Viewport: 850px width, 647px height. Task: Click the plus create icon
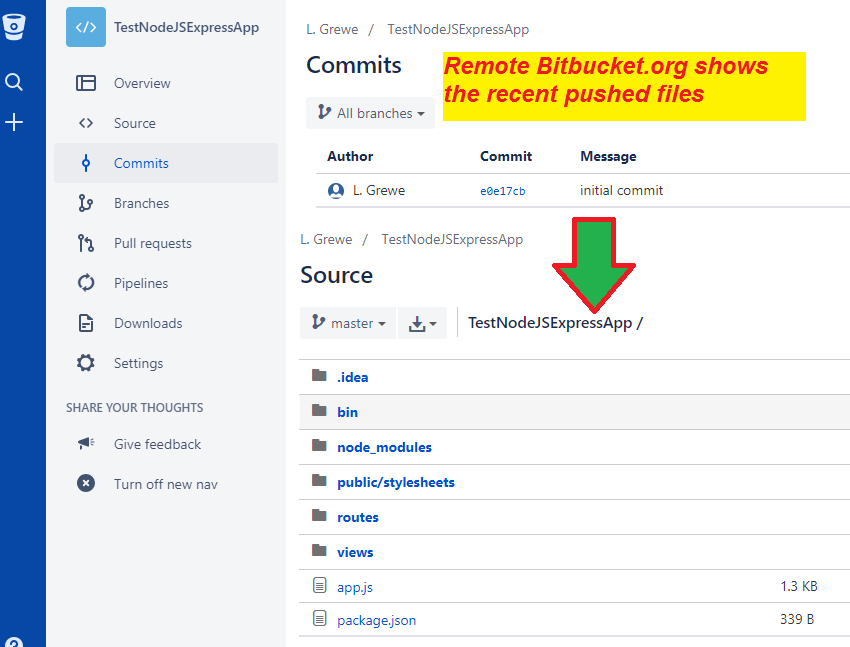pos(14,123)
